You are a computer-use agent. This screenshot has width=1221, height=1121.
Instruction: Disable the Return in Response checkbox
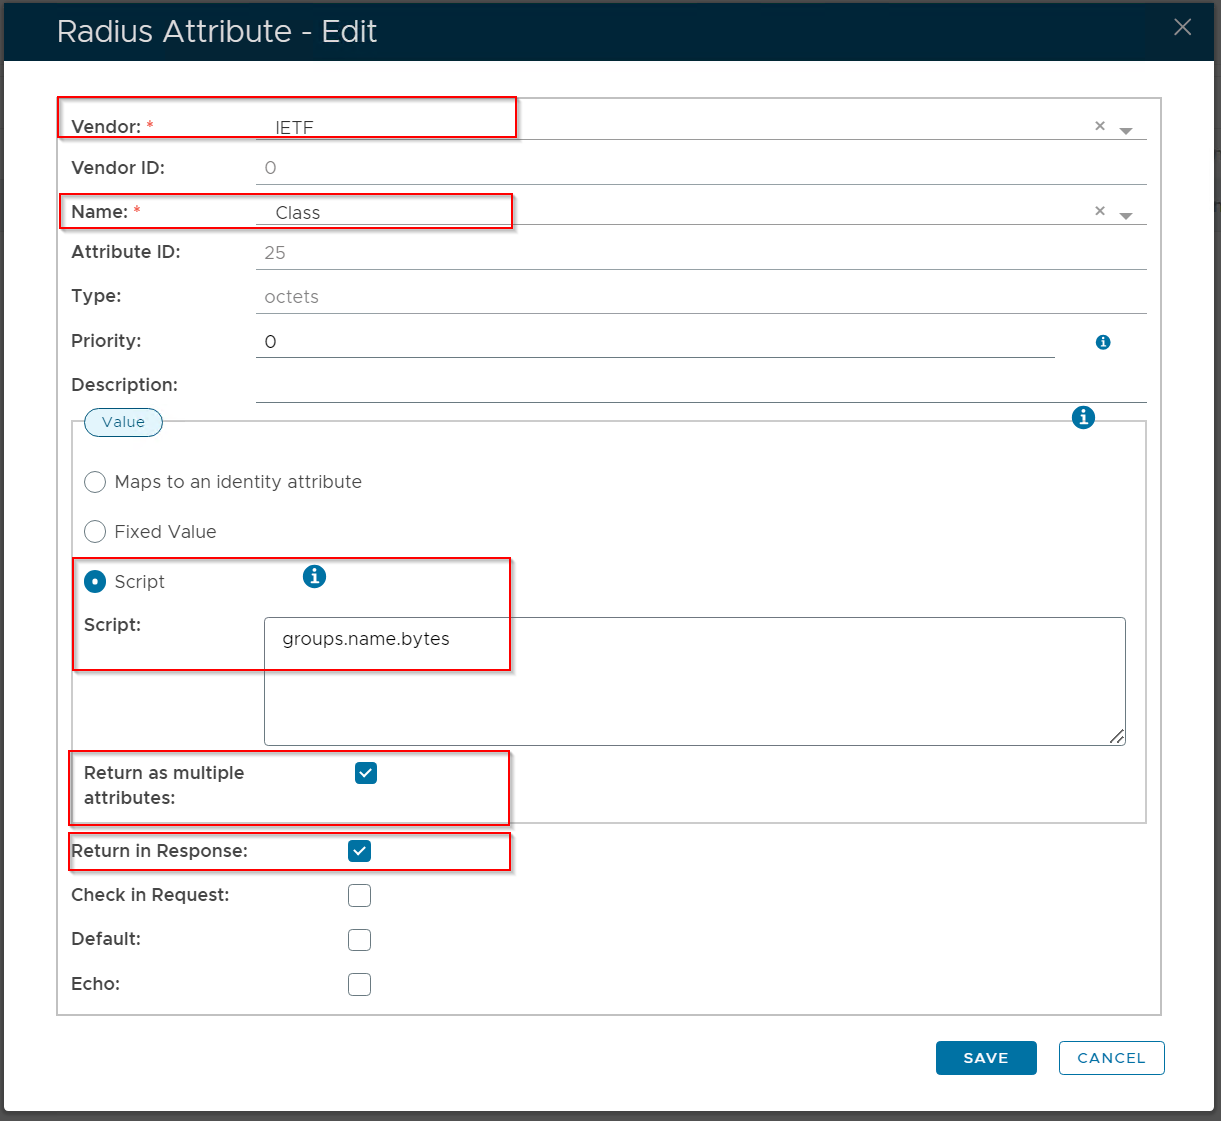[x=359, y=851]
